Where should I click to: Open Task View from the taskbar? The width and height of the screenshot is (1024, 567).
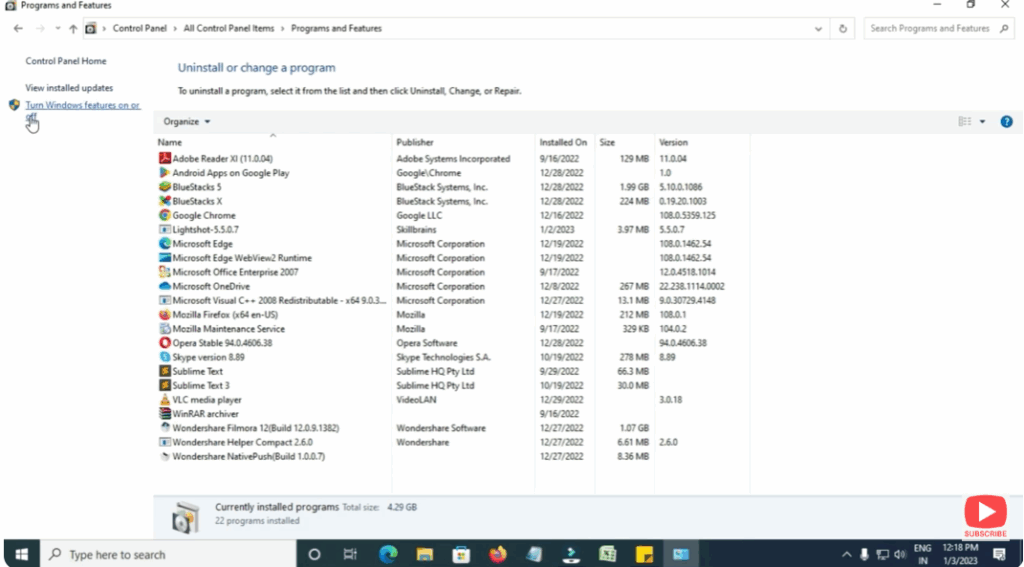tap(351, 554)
